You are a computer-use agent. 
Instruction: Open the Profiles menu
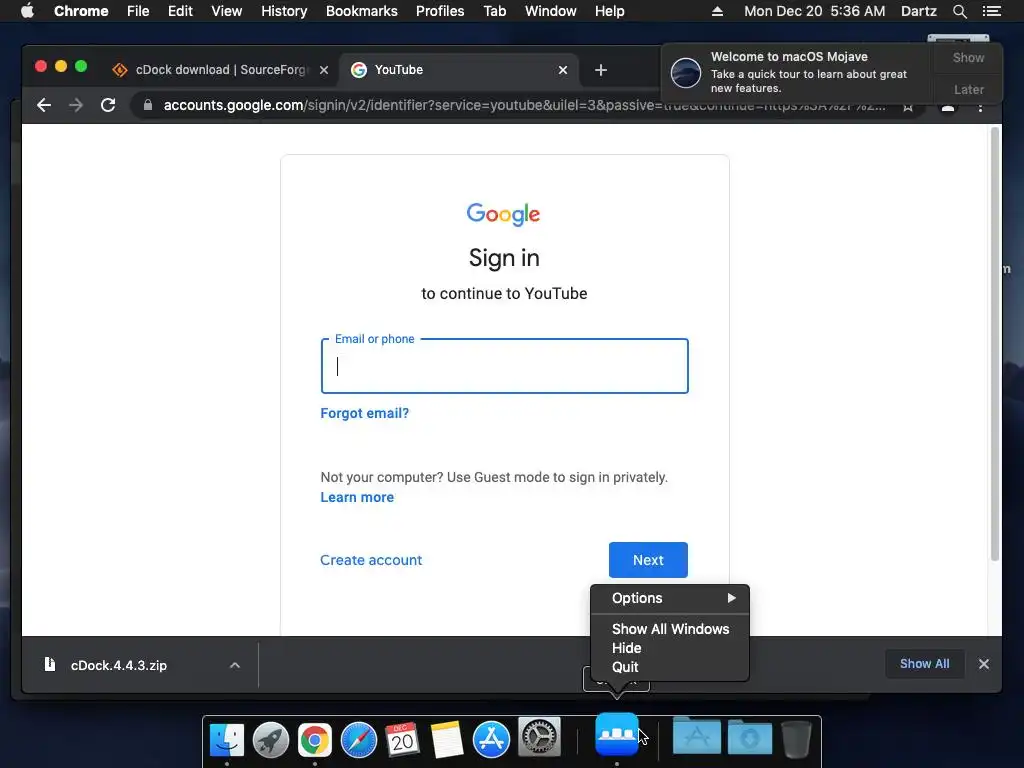[440, 11]
